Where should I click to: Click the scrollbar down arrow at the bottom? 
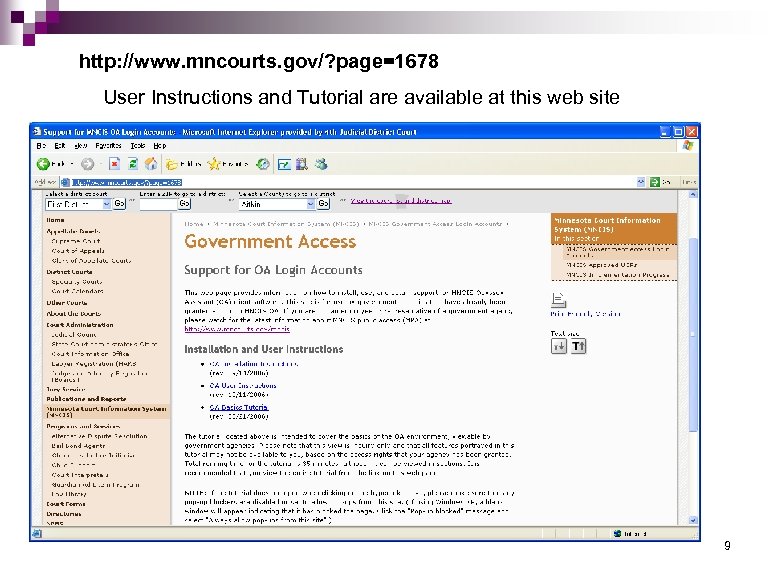693,520
